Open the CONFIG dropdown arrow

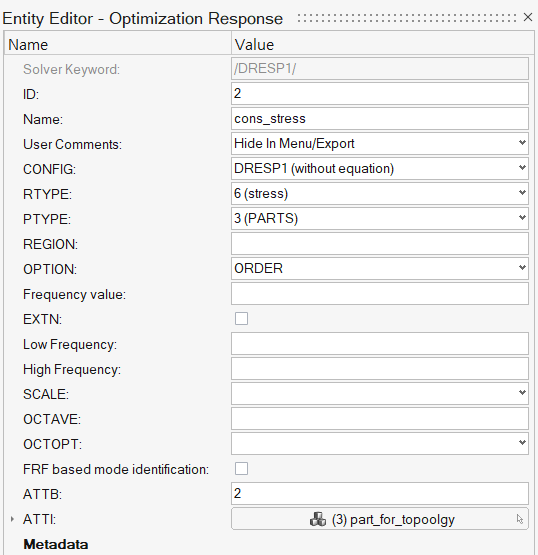point(522,168)
